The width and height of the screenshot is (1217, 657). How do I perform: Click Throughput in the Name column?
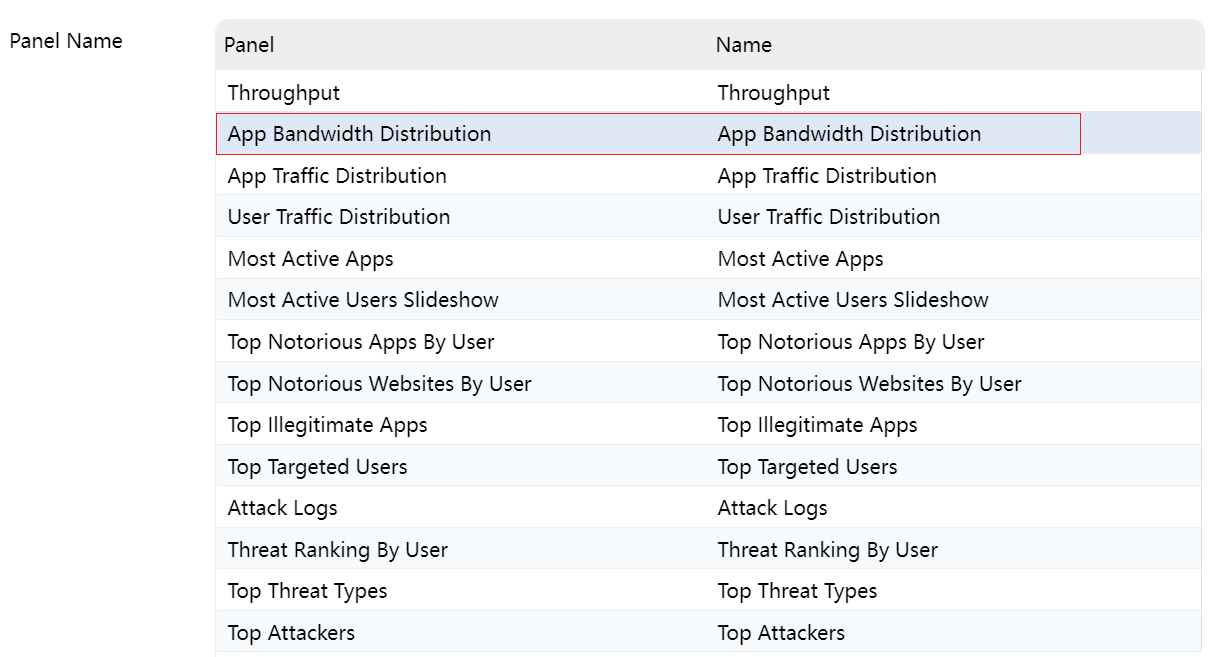(773, 93)
